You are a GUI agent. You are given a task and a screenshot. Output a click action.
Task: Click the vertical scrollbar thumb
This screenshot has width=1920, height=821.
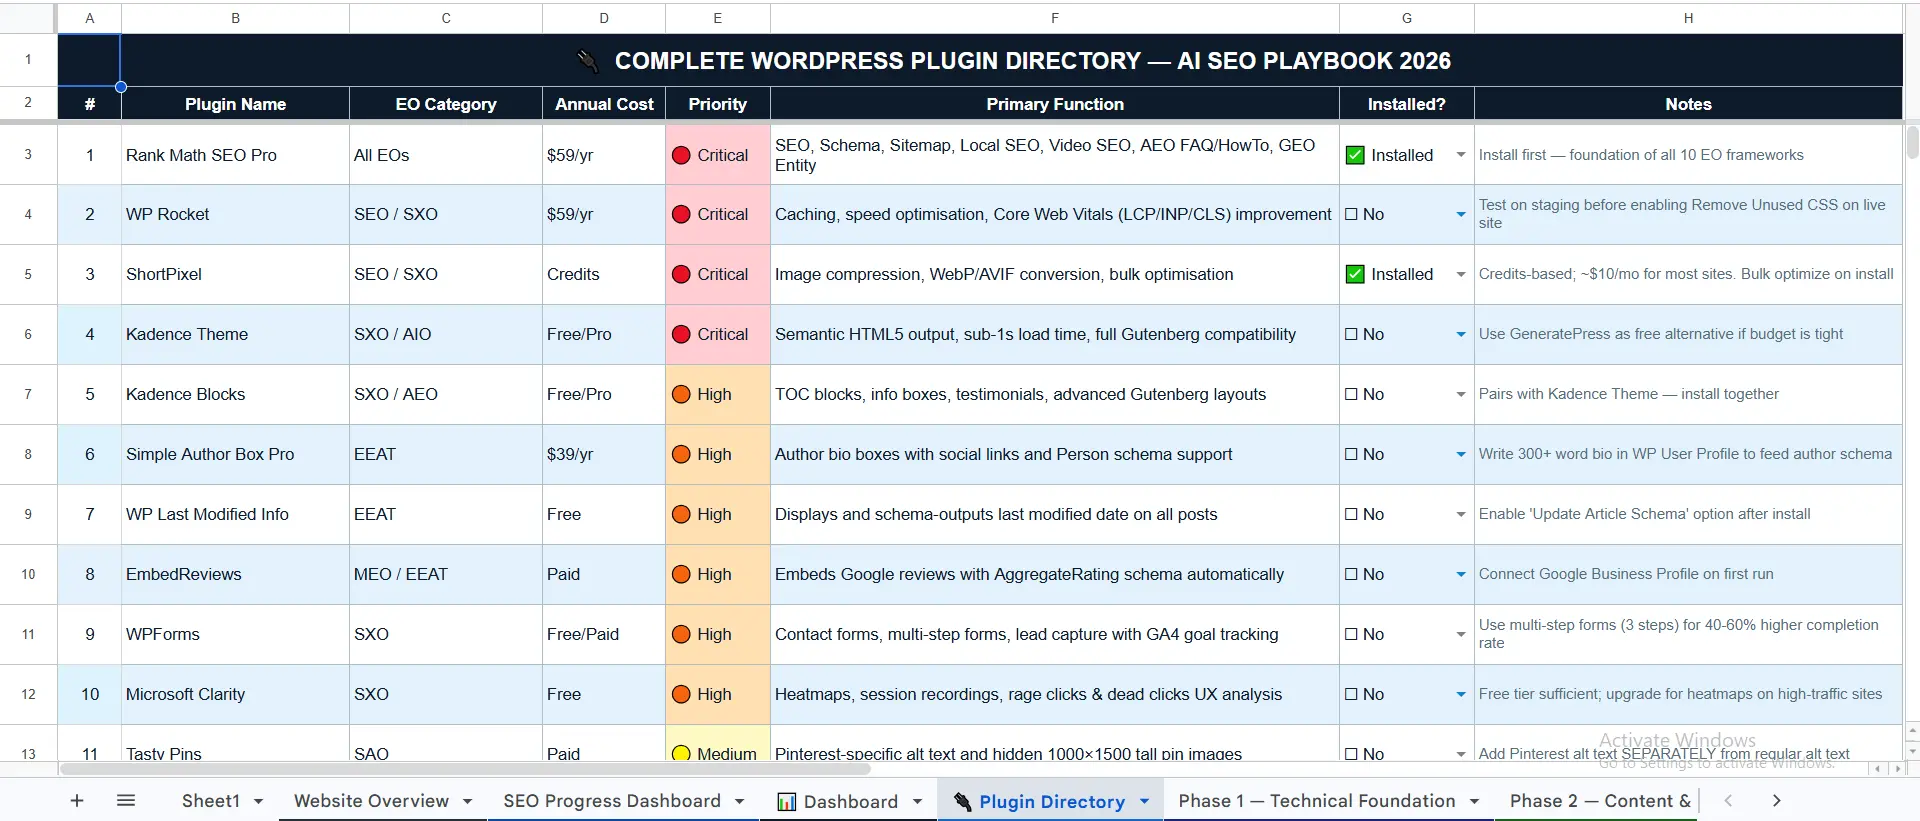[x=1912, y=141]
